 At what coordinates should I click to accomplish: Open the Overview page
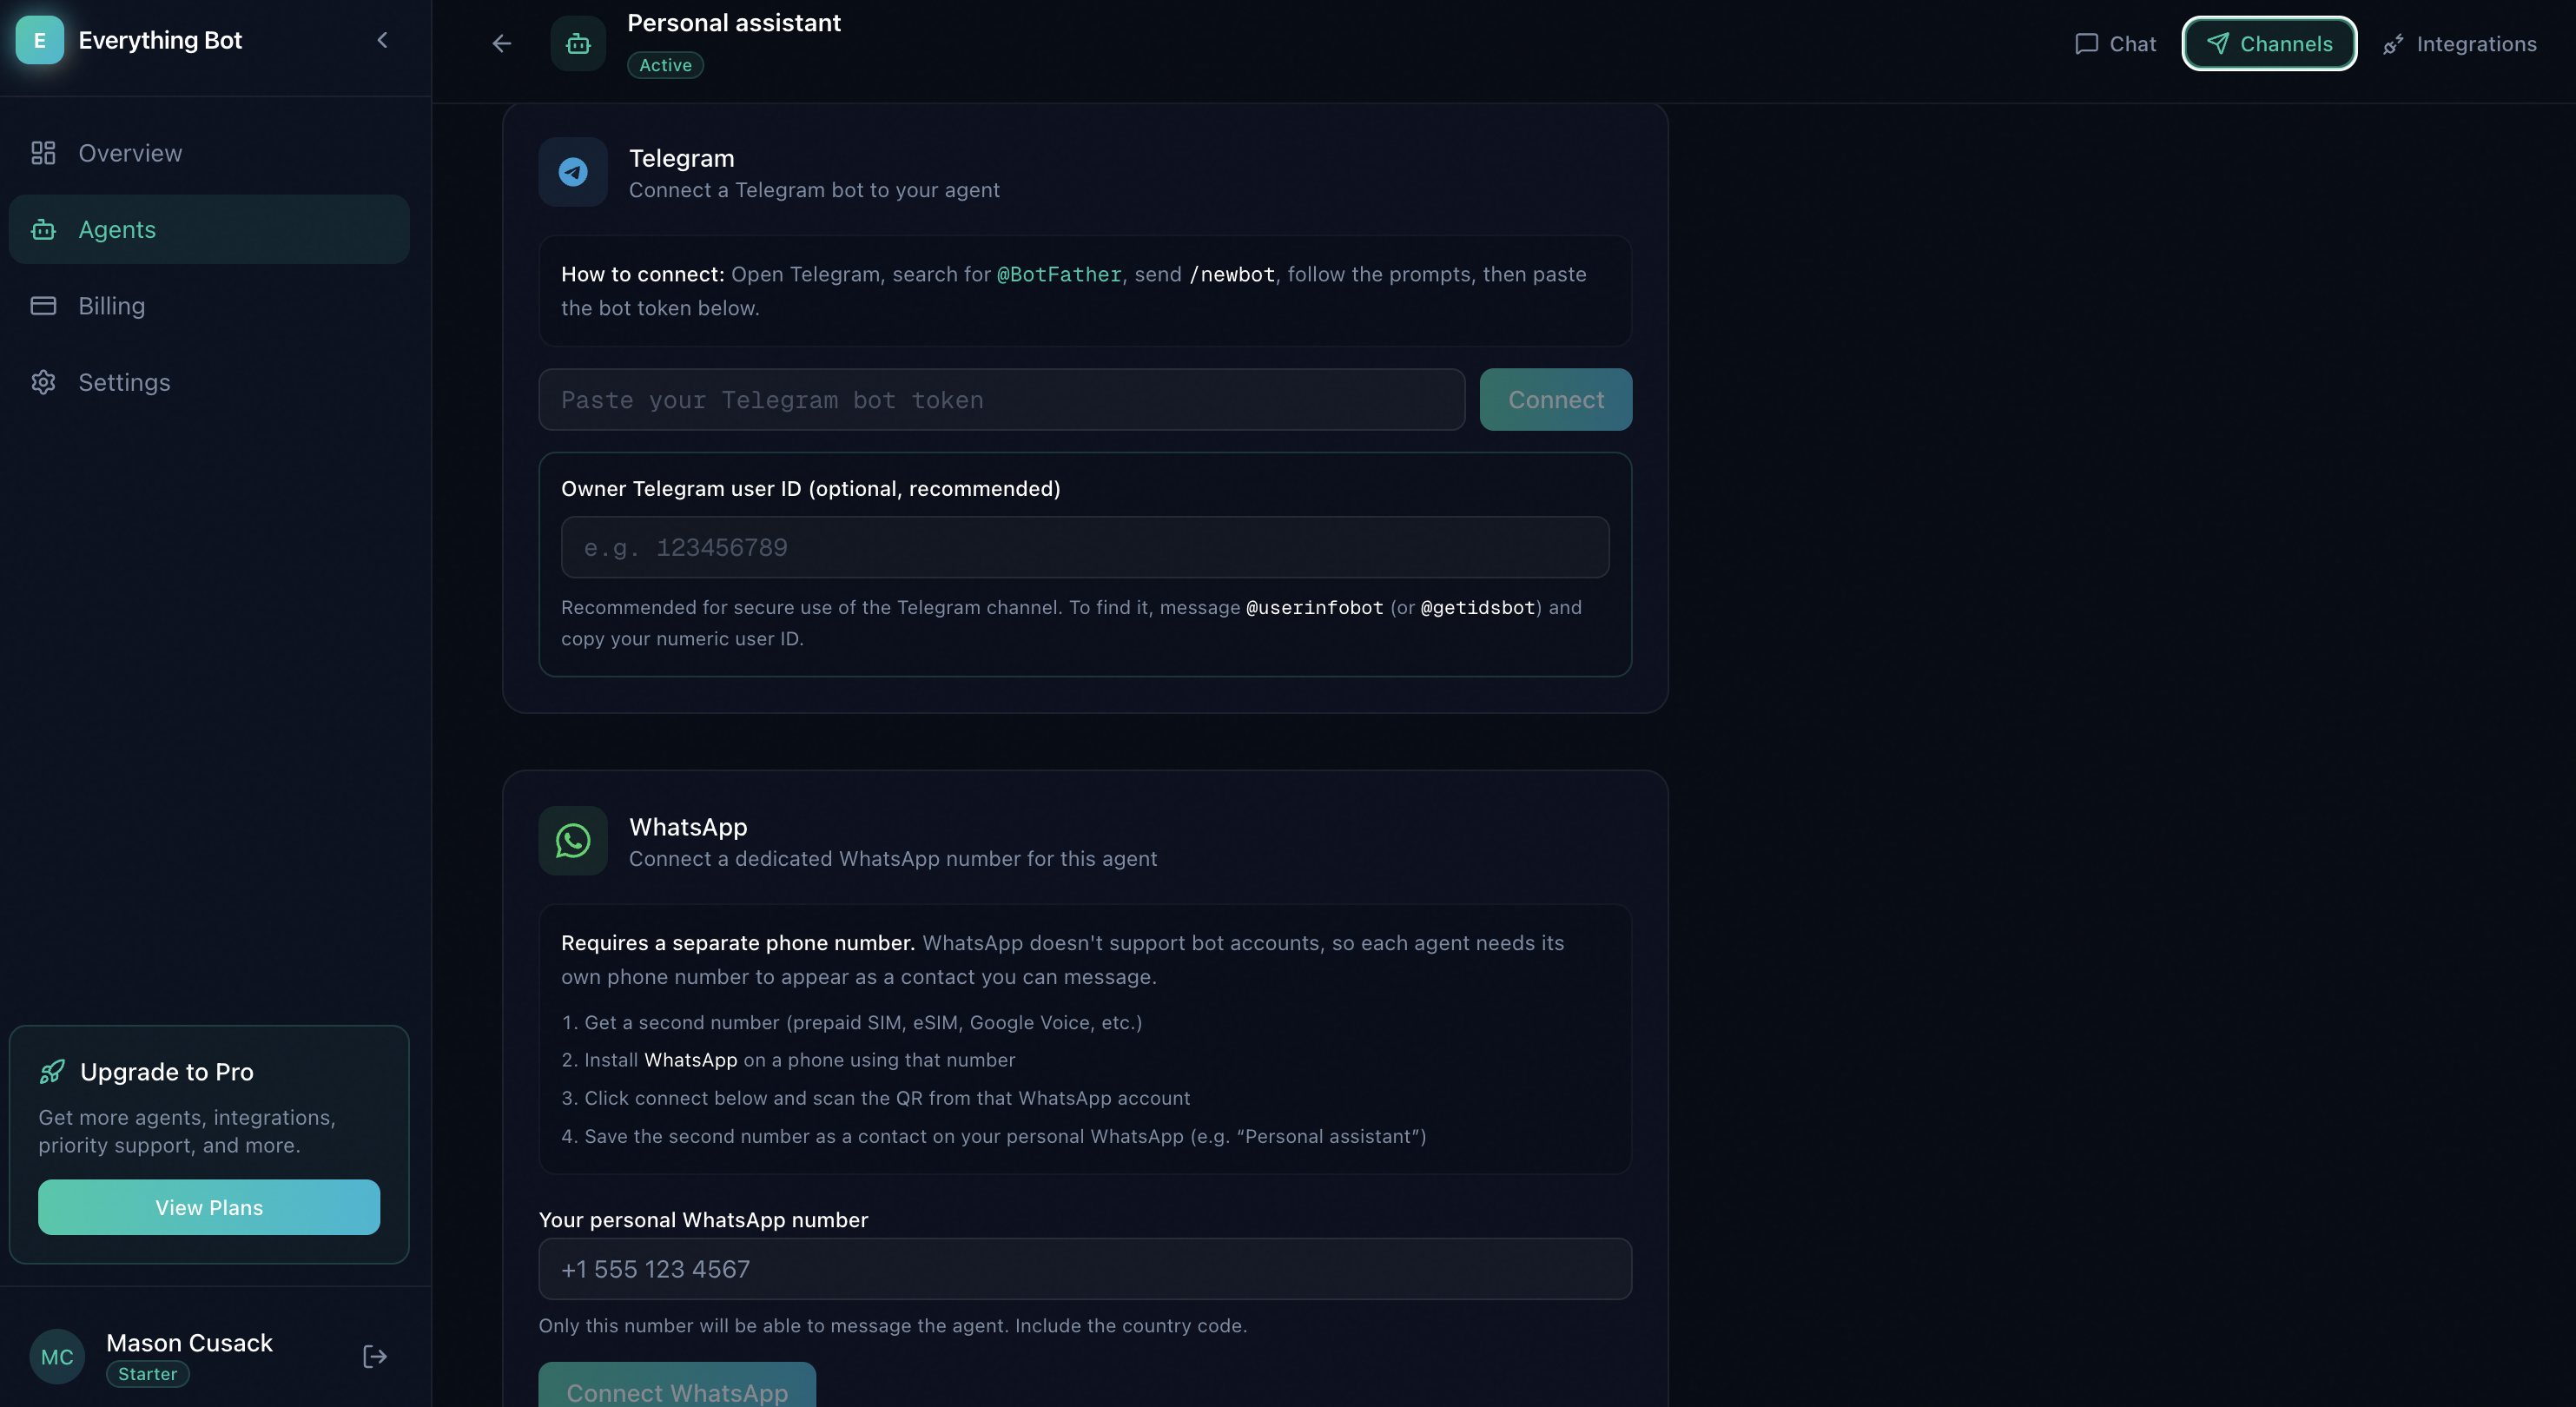coord(209,153)
